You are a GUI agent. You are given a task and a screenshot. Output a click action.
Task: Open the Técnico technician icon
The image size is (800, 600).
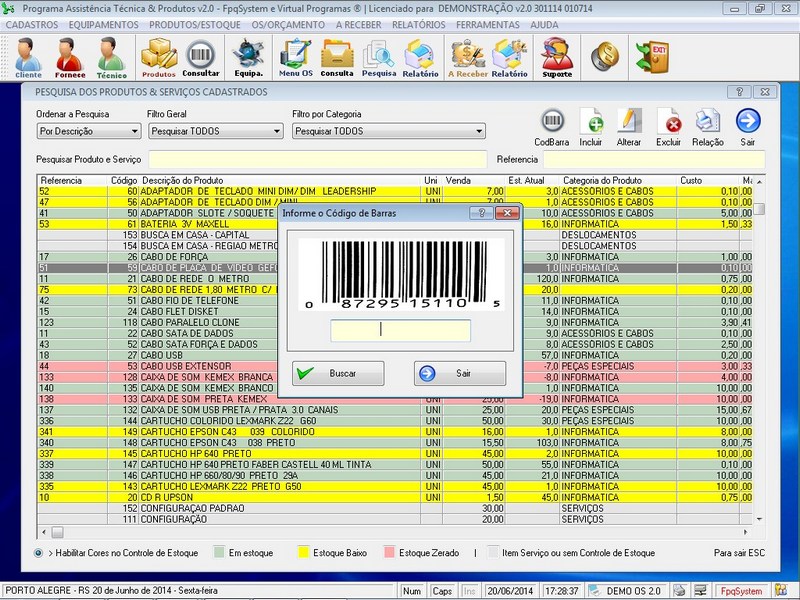pos(111,58)
